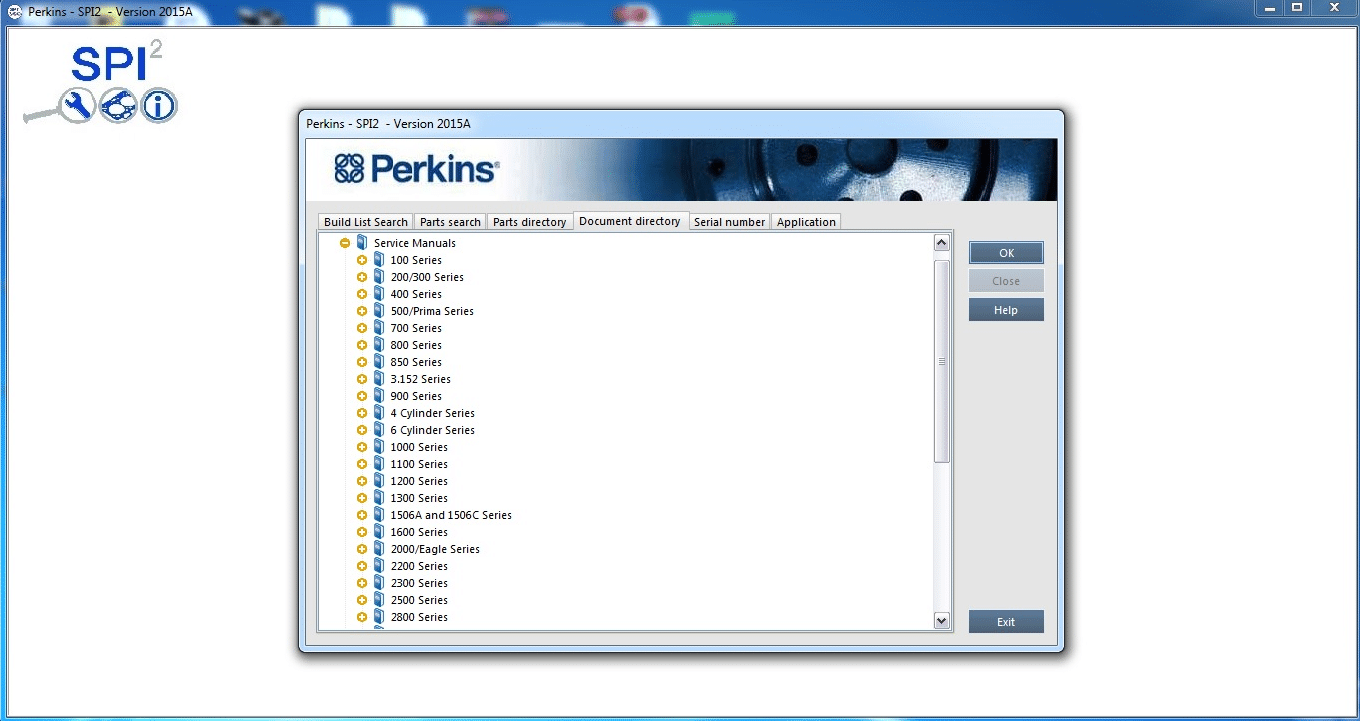Expand the 2800 Series node

click(362, 617)
